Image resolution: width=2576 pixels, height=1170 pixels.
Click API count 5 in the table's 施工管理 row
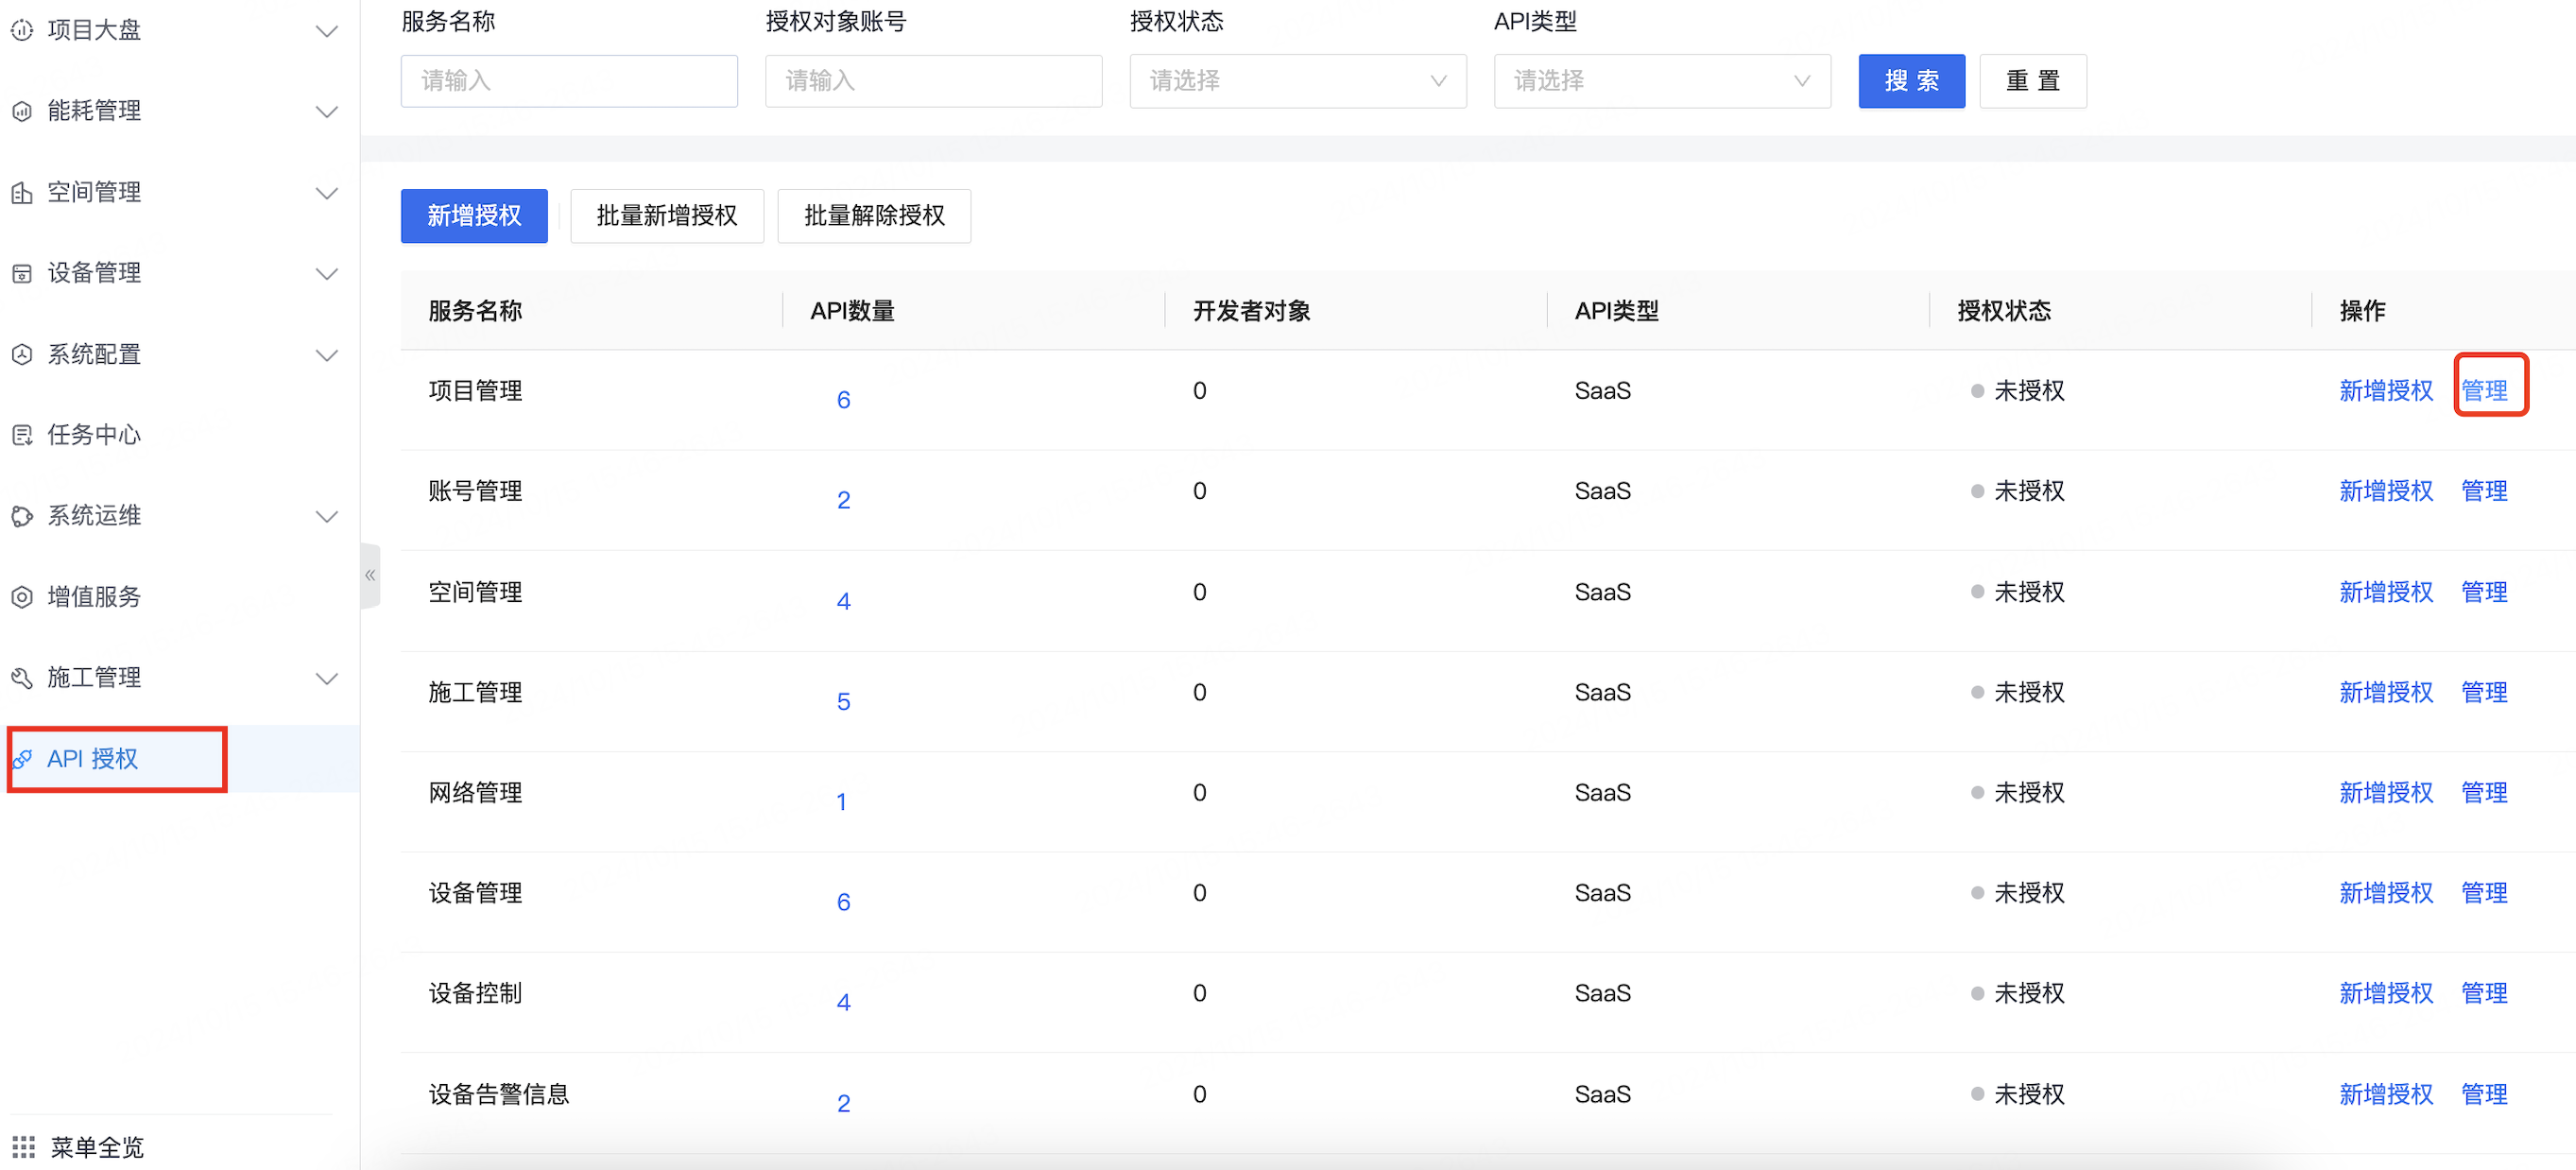click(x=843, y=702)
